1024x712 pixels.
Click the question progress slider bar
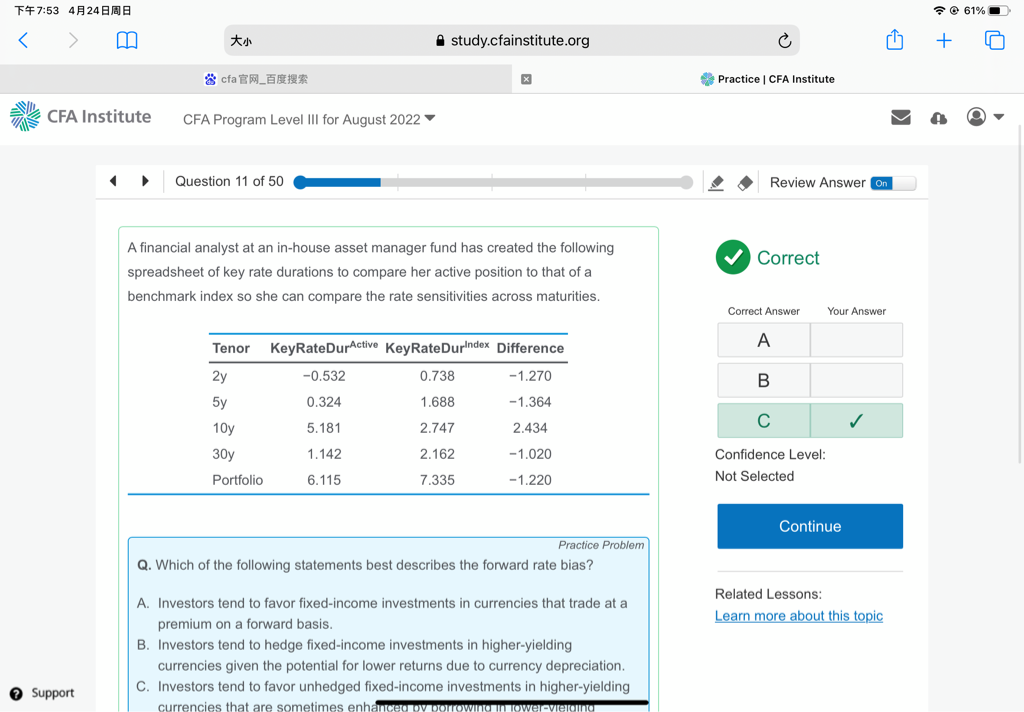(x=493, y=182)
